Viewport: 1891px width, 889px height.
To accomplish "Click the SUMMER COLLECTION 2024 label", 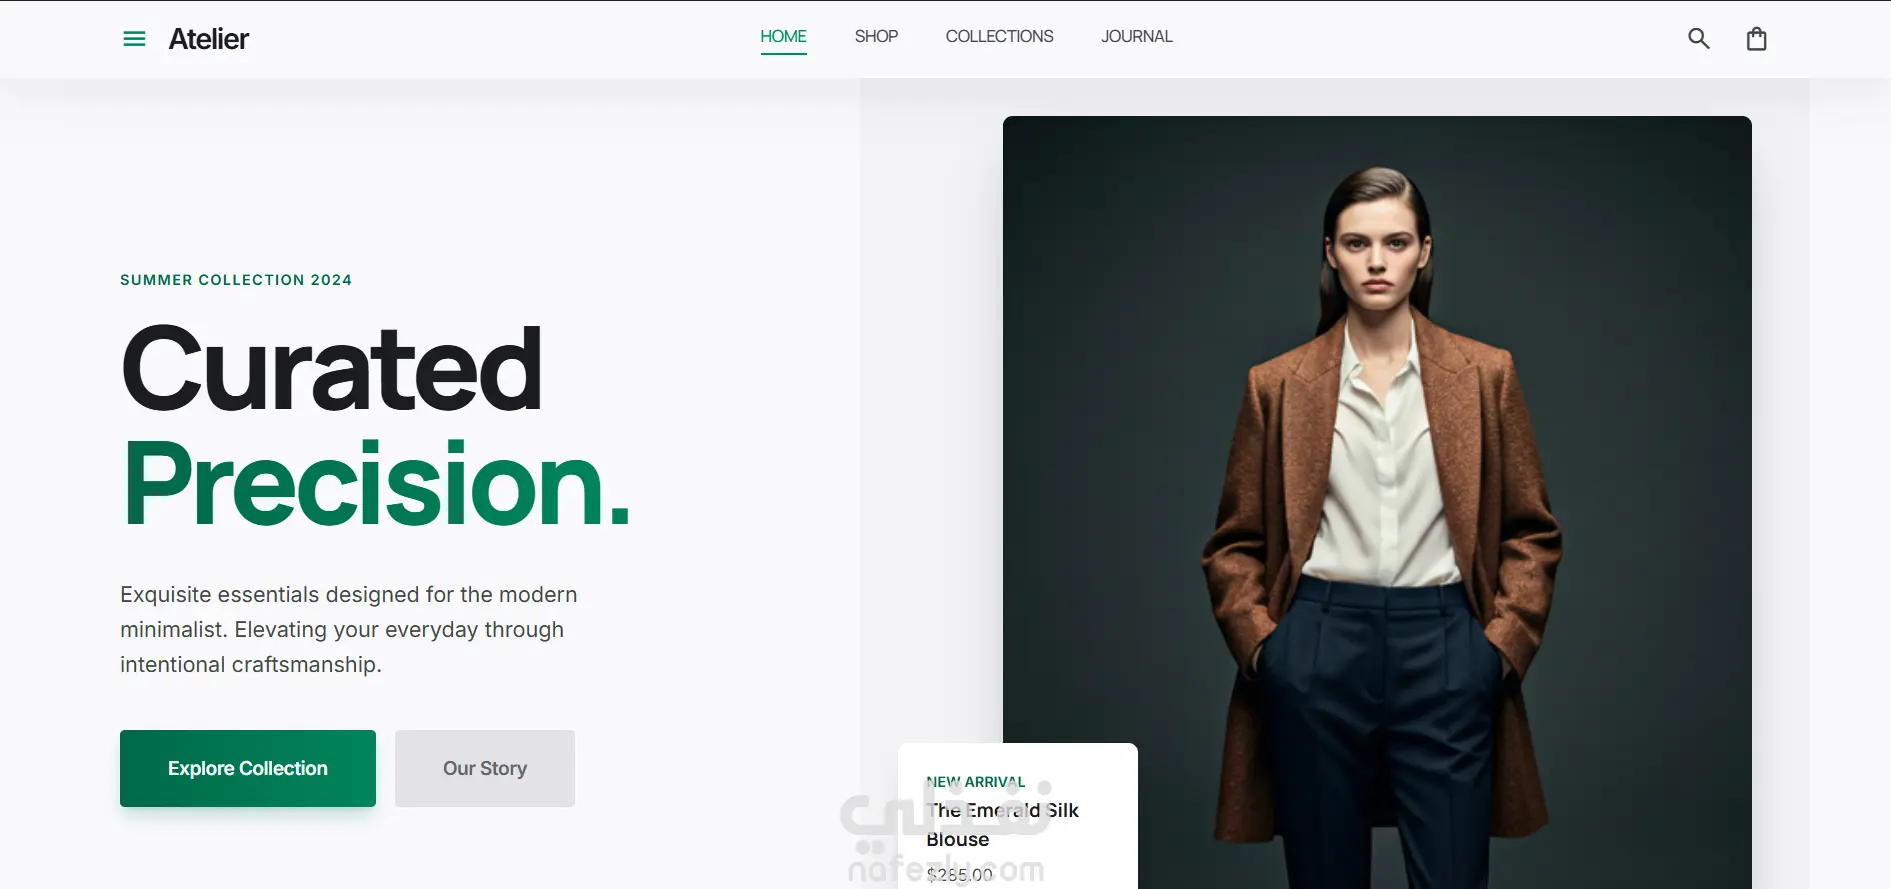I will [x=236, y=280].
